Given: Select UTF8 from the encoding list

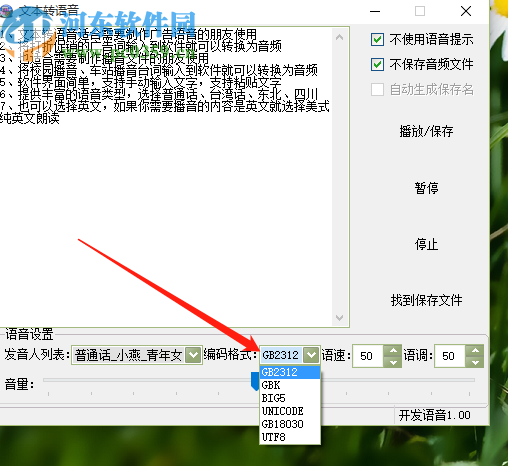Looking at the screenshot, I should [x=290, y=437].
